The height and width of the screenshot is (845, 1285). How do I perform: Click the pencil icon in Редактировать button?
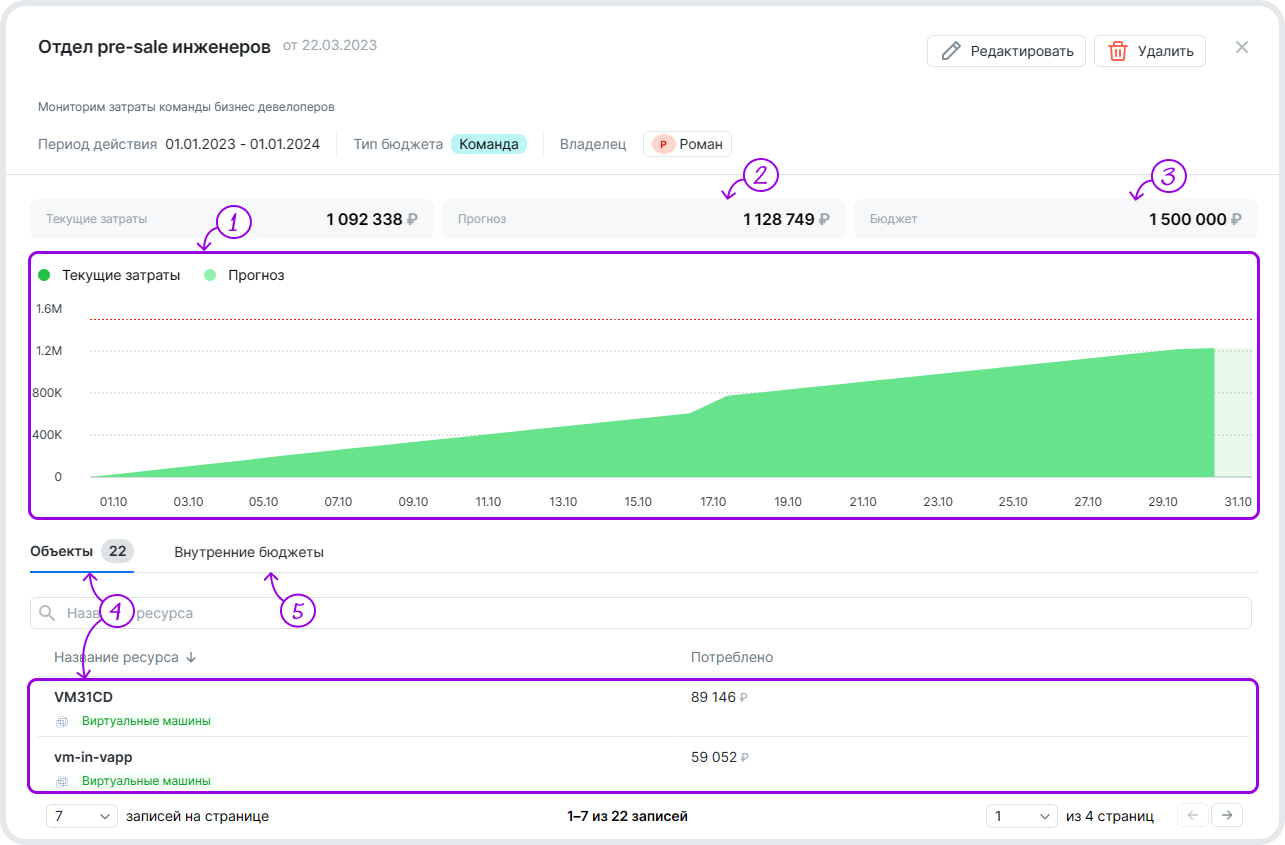click(951, 51)
